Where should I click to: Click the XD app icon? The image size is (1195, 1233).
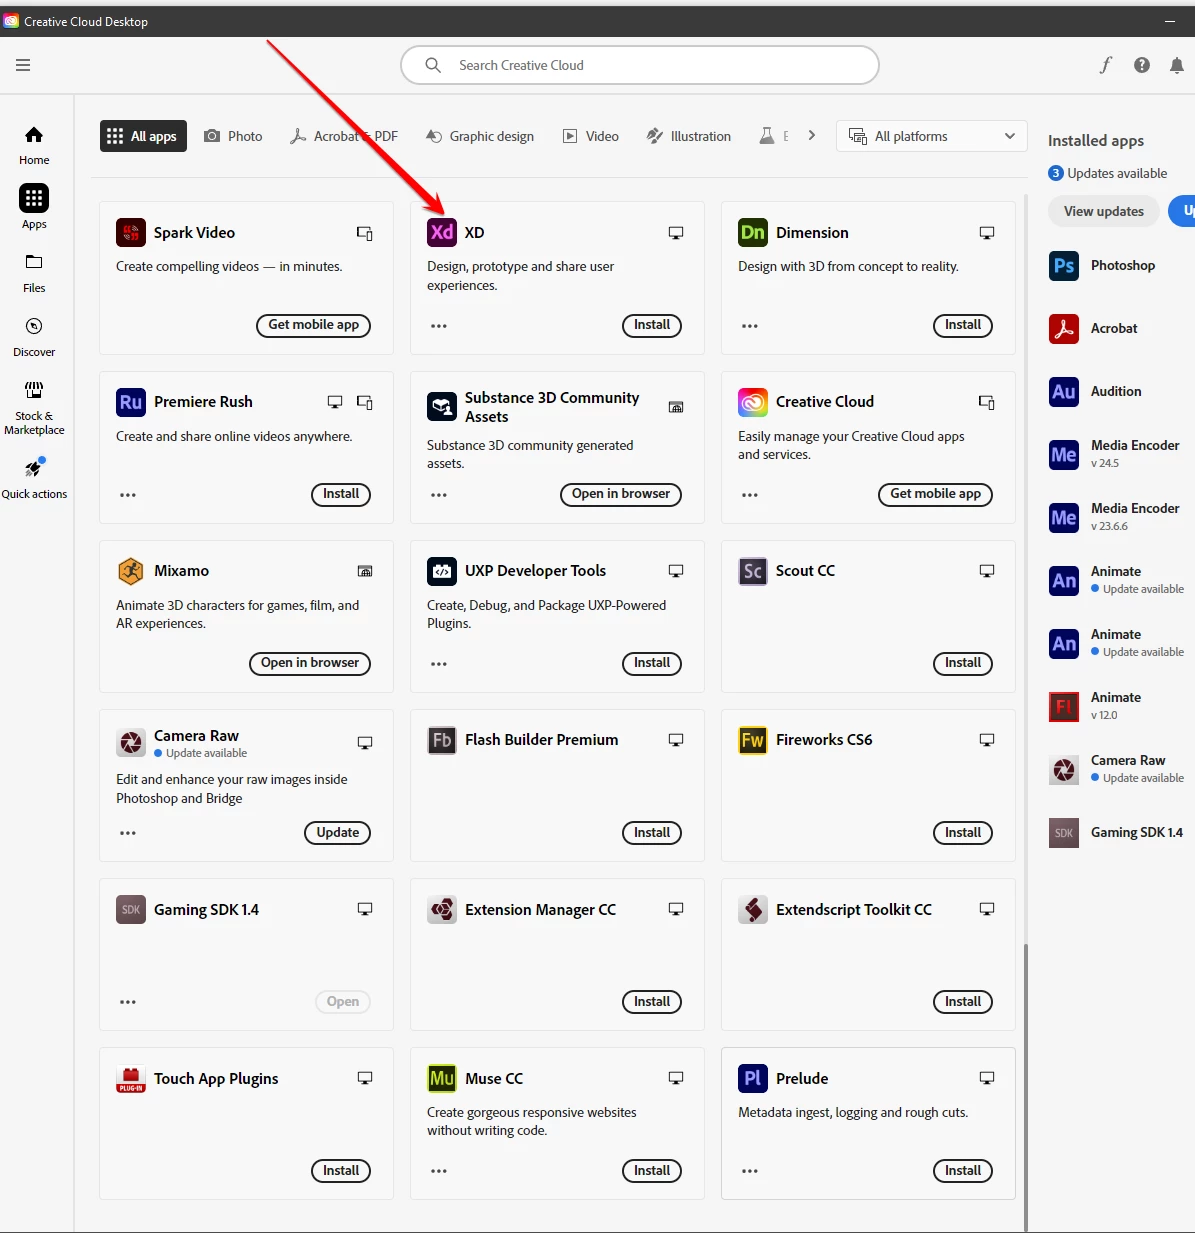click(442, 233)
